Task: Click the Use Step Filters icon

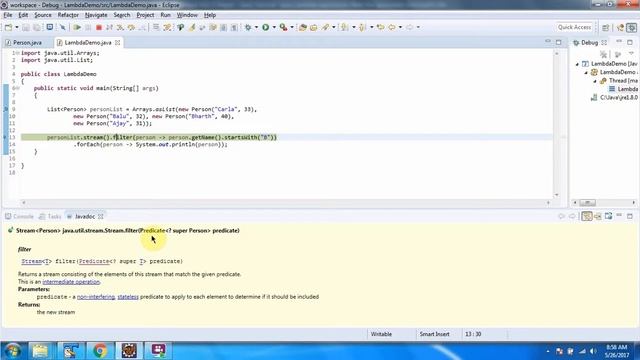Action: (167, 27)
